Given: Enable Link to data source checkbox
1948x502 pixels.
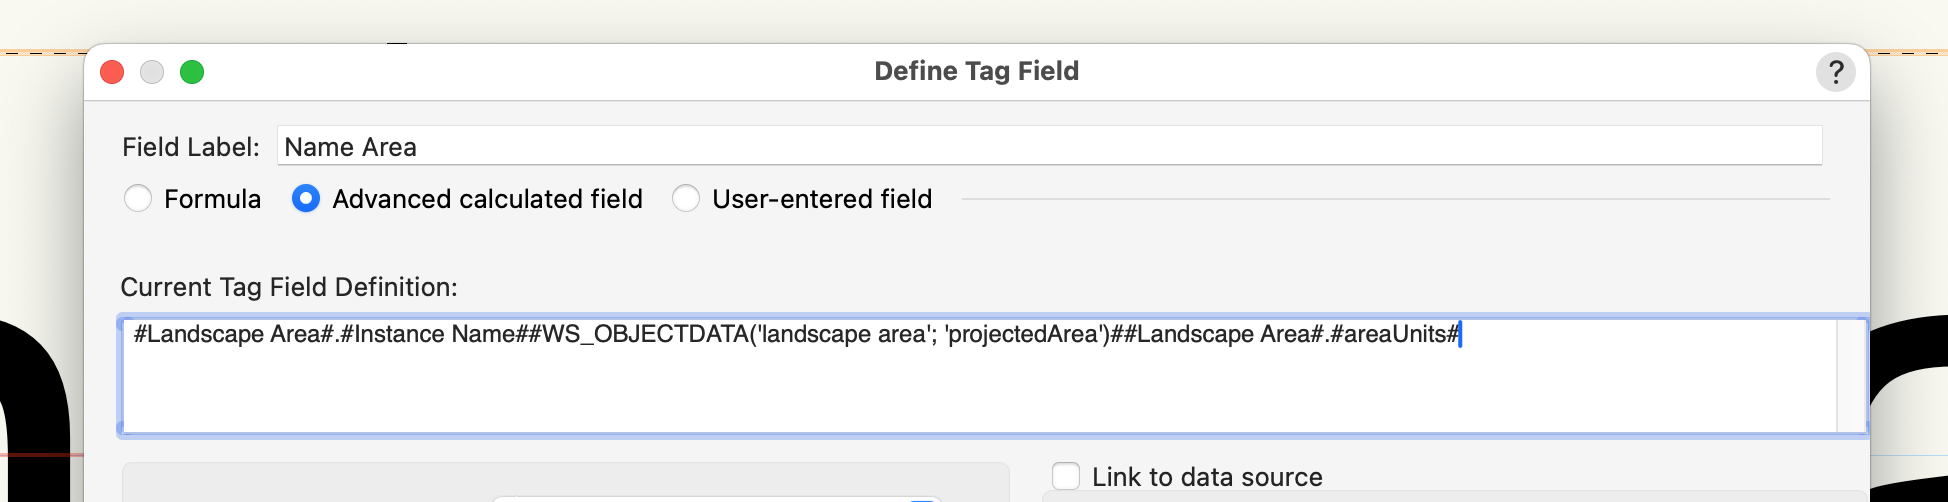Looking at the screenshot, I should point(1066,476).
